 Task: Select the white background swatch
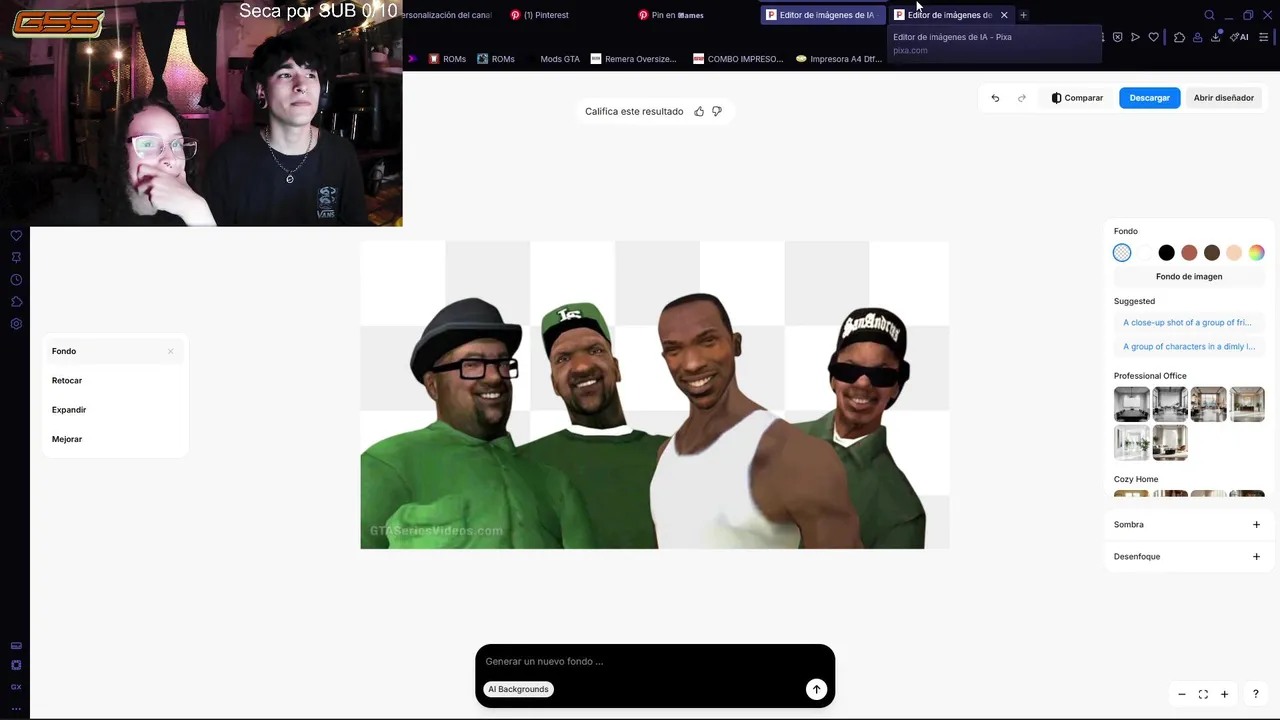click(x=1144, y=253)
